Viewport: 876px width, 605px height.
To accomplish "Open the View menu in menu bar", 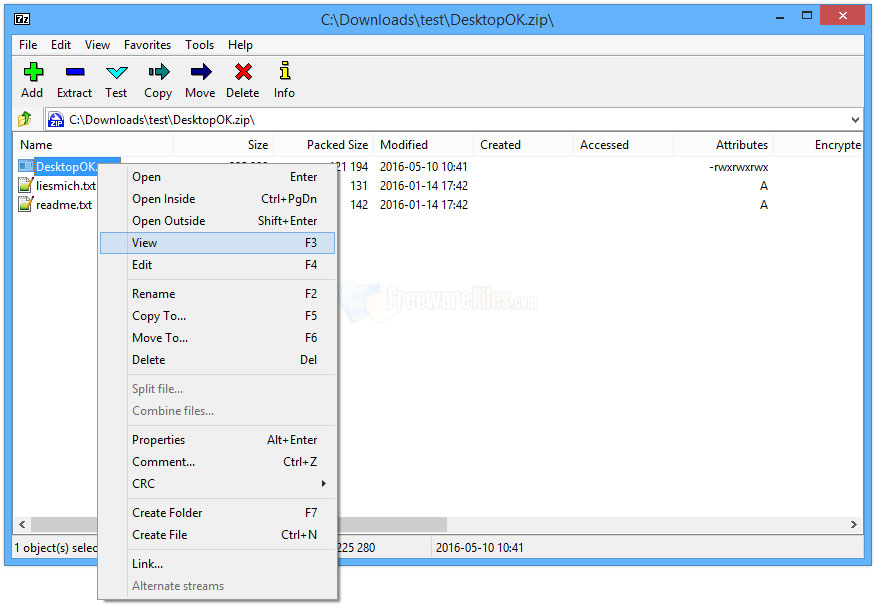I will (x=97, y=45).
